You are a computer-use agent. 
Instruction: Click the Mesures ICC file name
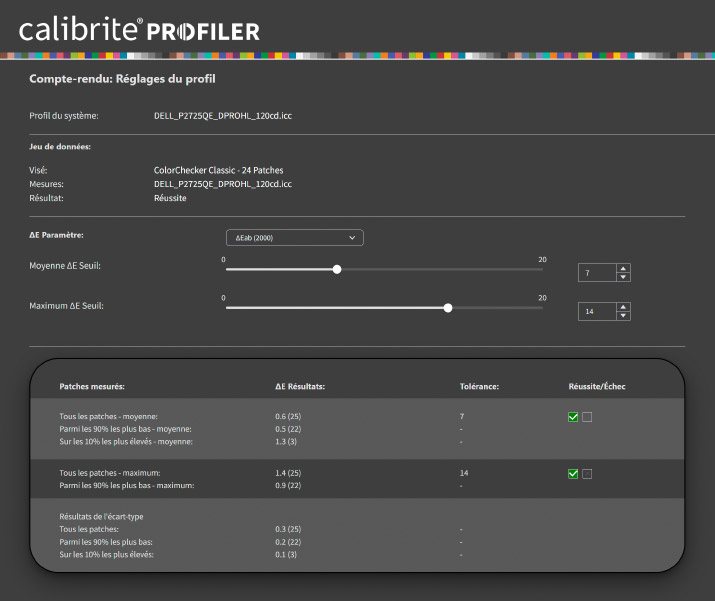coord(223,184)
